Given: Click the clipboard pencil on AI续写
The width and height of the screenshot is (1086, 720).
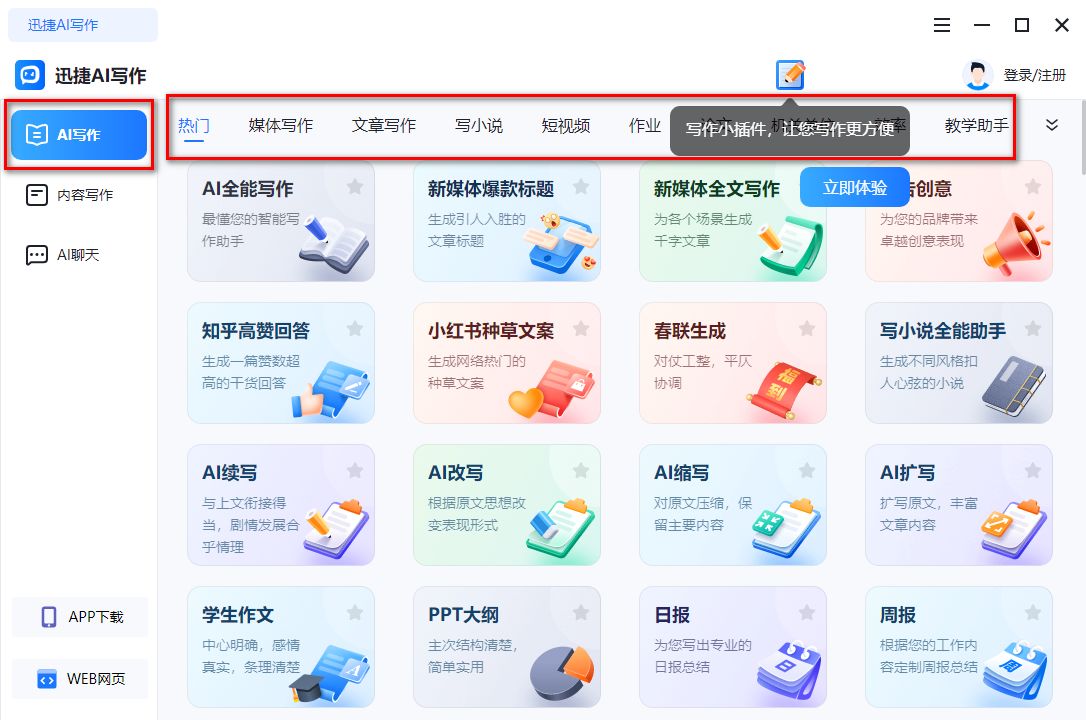Looking at the screenshot, I should click(336, 528).
